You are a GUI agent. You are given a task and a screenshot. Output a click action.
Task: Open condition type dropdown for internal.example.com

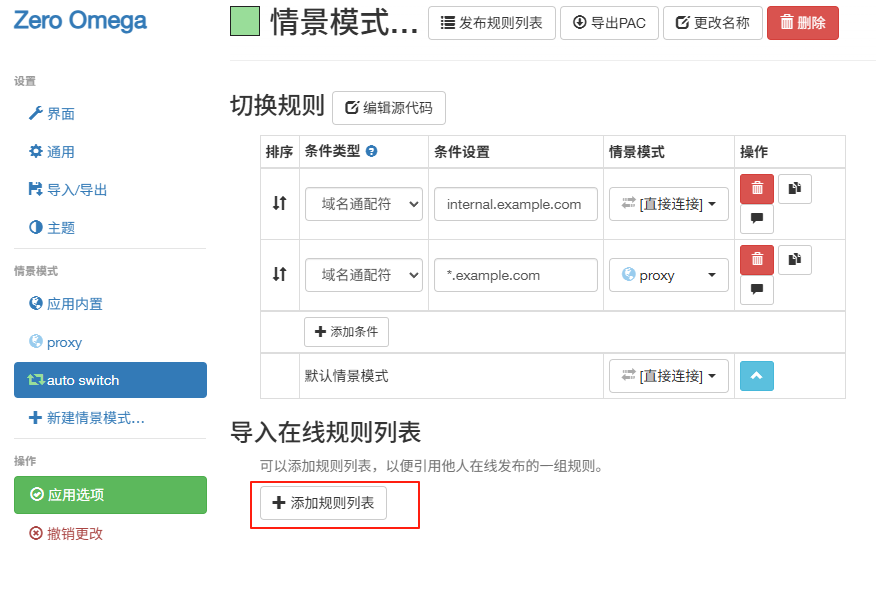[363, 204]
